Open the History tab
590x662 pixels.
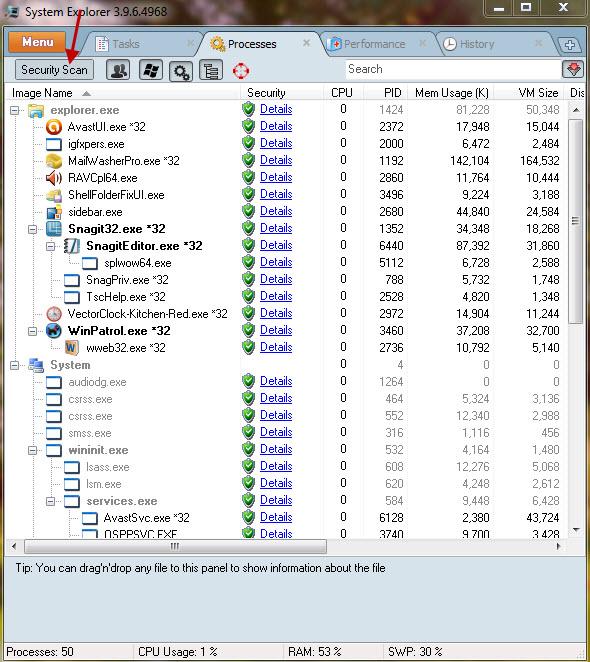pyautogui.click(x=494, y=44)
